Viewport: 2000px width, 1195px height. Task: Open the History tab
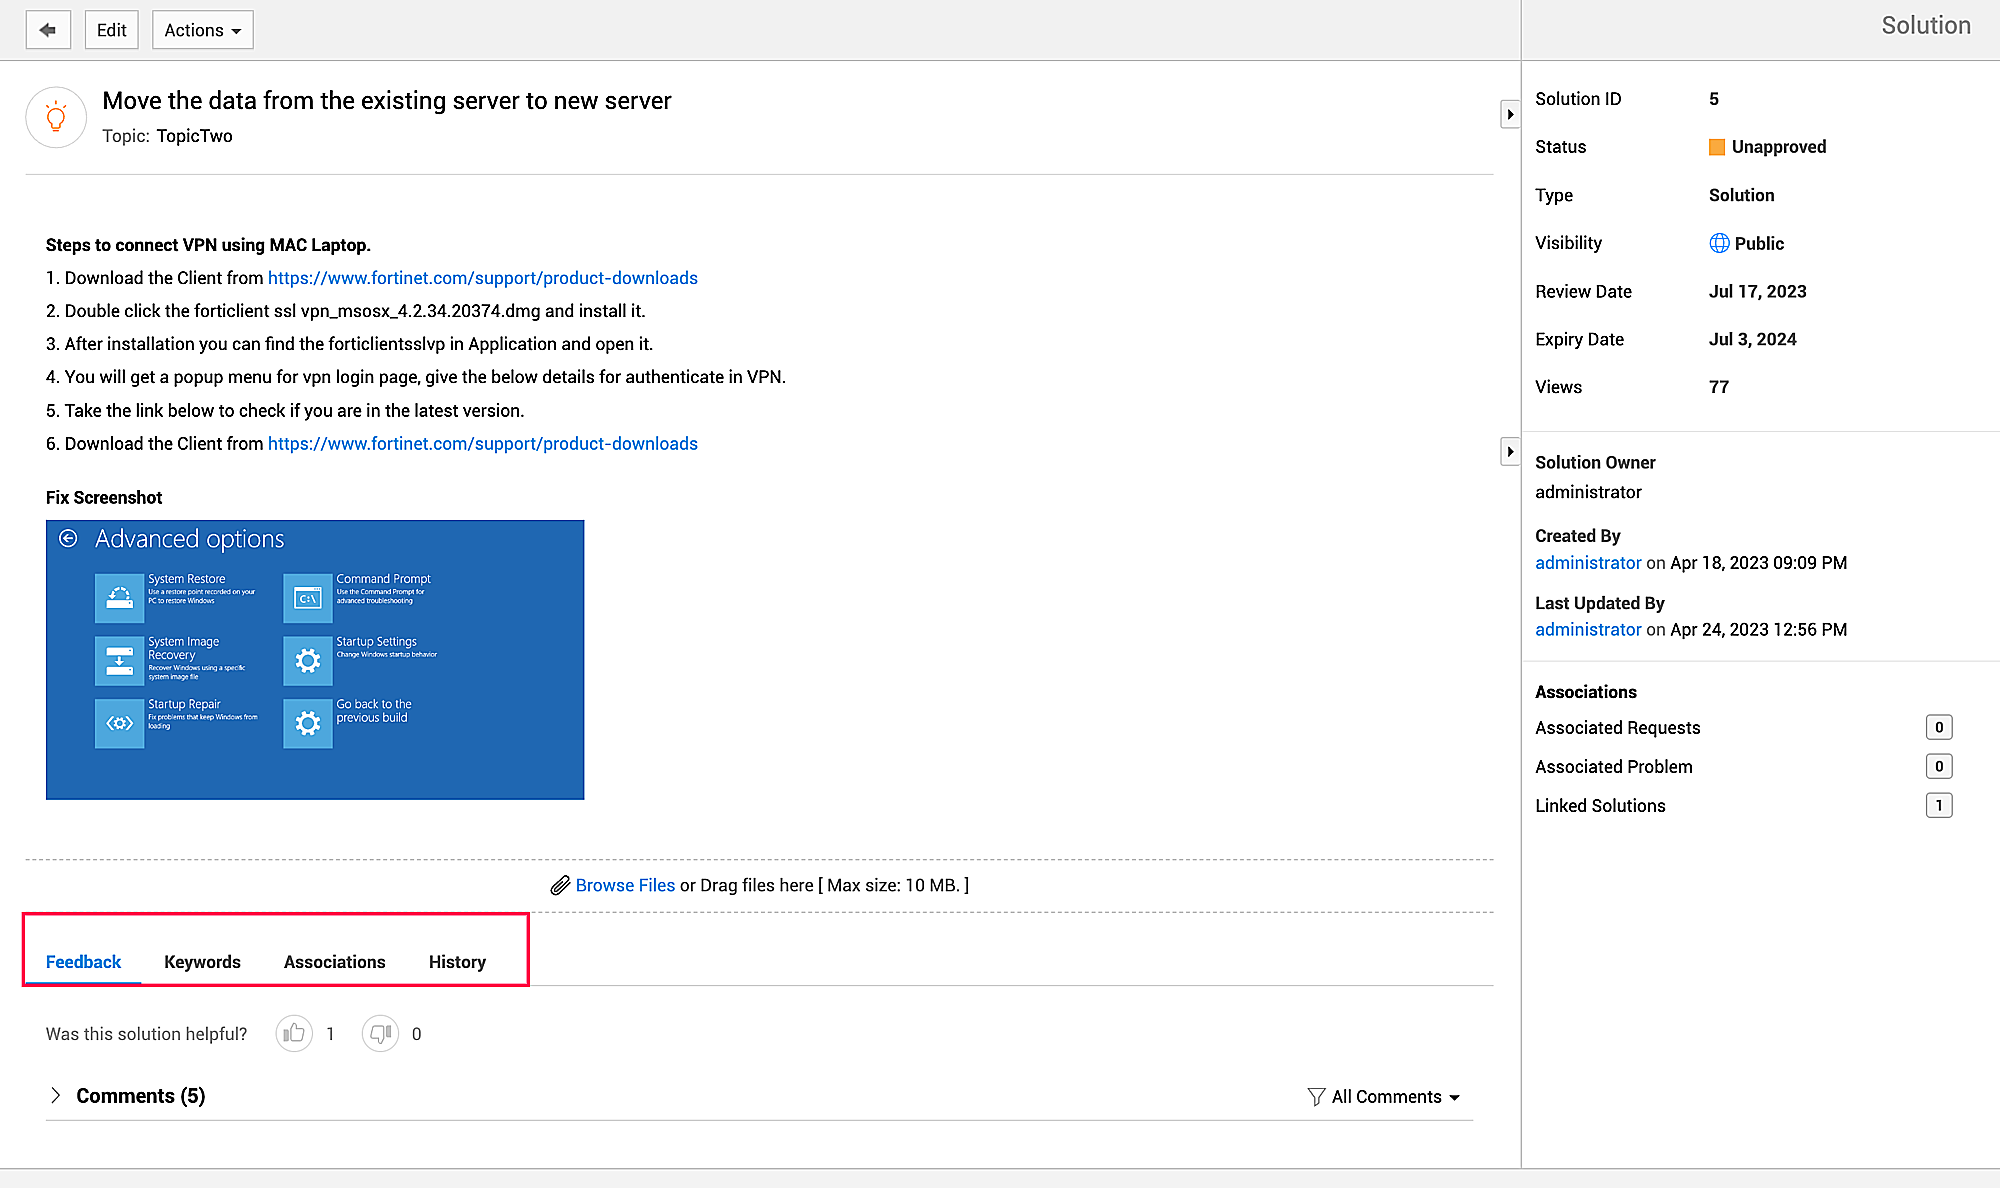[x=457, y=962]
